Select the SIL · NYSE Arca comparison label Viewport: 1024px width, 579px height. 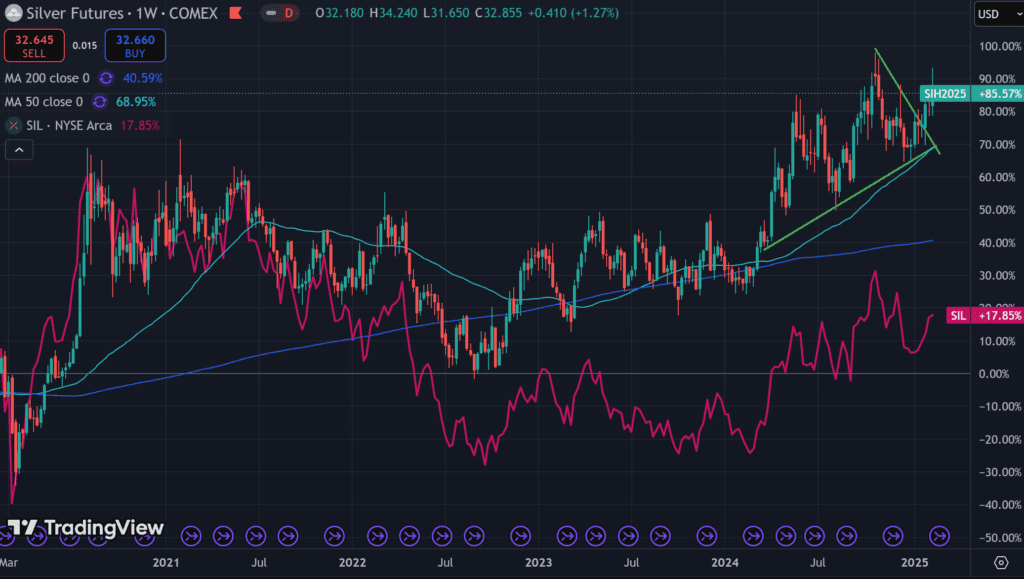[x=69, y=125]
